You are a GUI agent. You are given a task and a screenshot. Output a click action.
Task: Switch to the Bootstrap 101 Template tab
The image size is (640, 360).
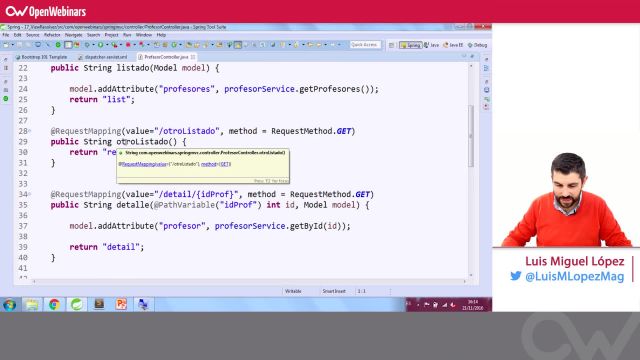pos(41,57)
